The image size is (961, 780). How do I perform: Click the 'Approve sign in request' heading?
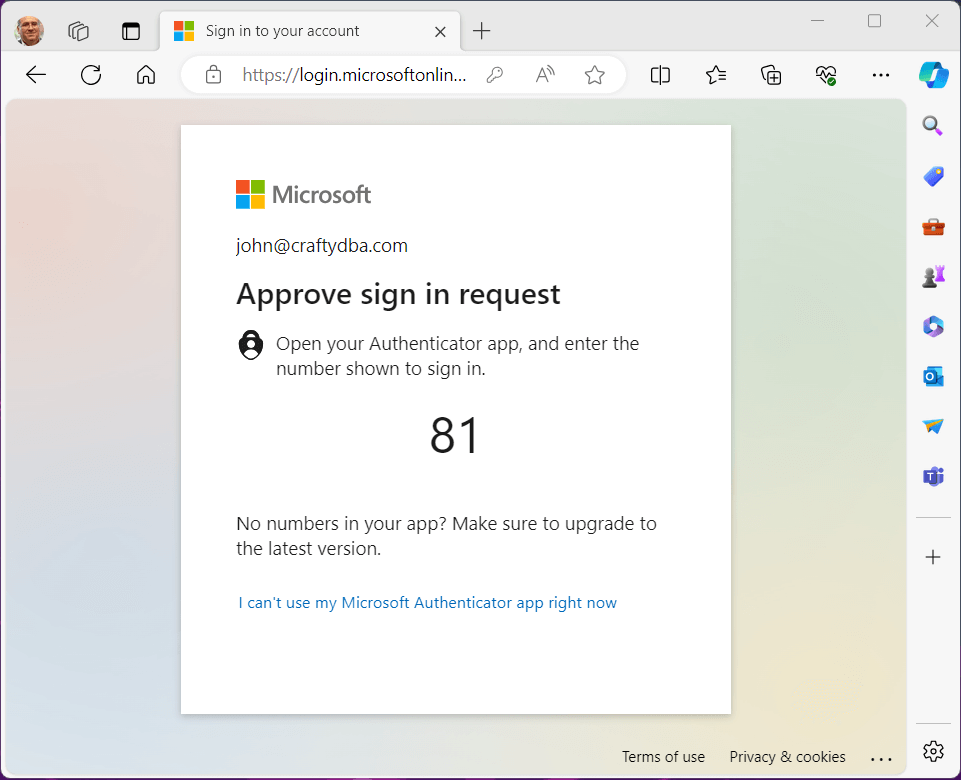click(398, 294)
